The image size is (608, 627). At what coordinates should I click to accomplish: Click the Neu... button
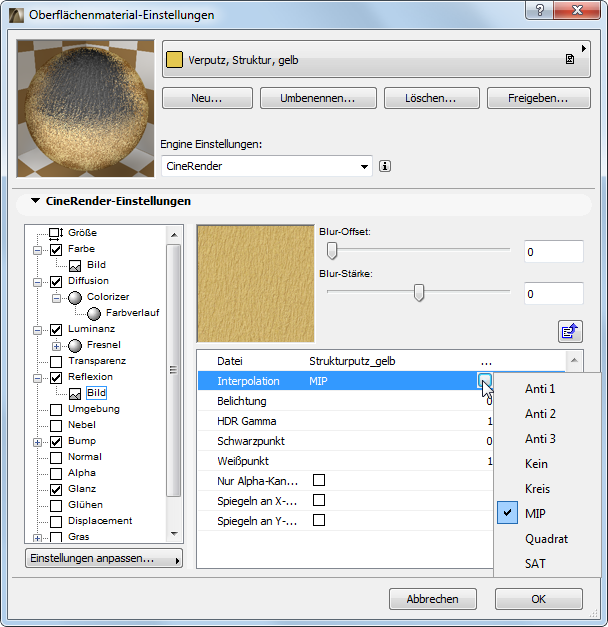tap(207, 98)
